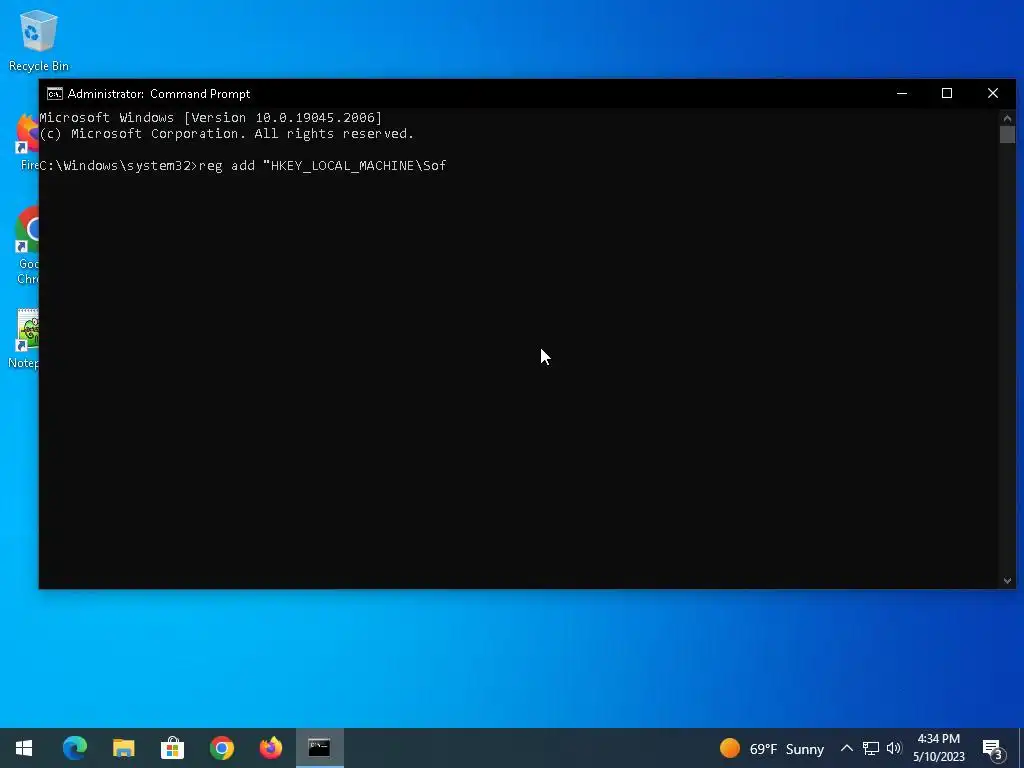Open the network status tray icon
The width and height of the screenshot is (1024, 768).
click(x=871, y=748)
